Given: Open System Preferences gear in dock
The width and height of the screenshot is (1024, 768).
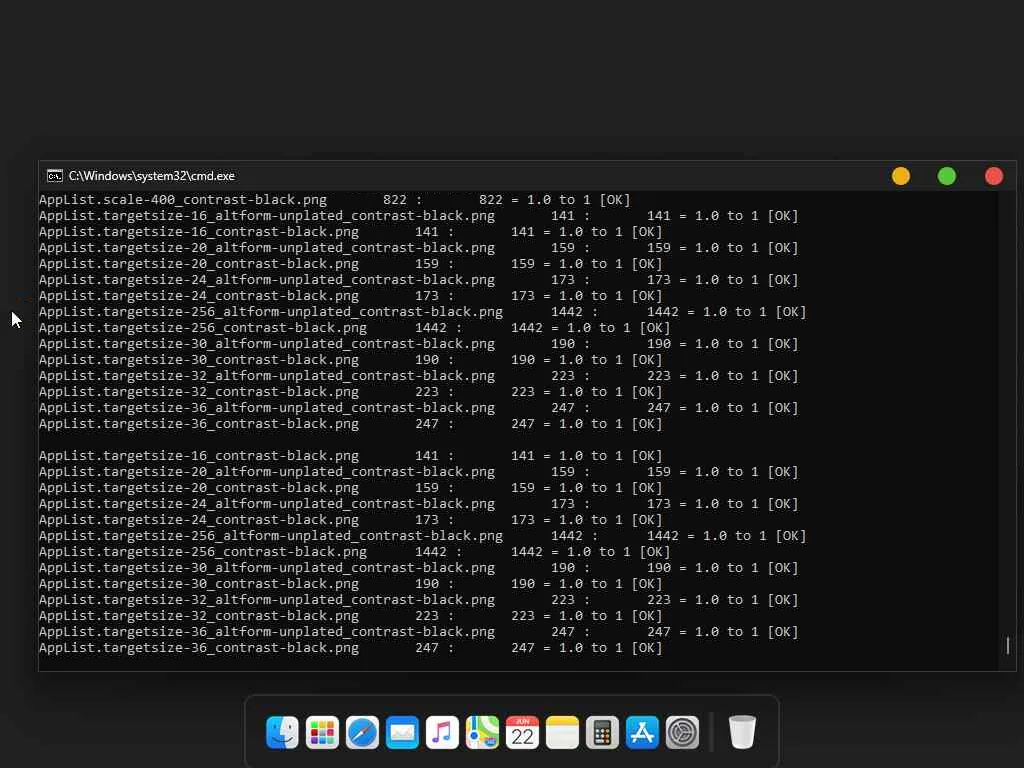Looking at the screenshot, I should [x=682, y=732].
